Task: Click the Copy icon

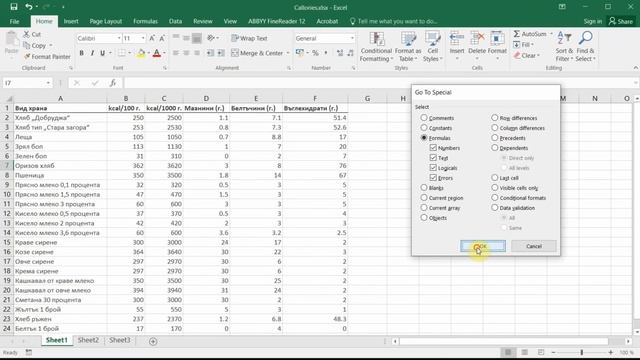Action: [27, 45]
